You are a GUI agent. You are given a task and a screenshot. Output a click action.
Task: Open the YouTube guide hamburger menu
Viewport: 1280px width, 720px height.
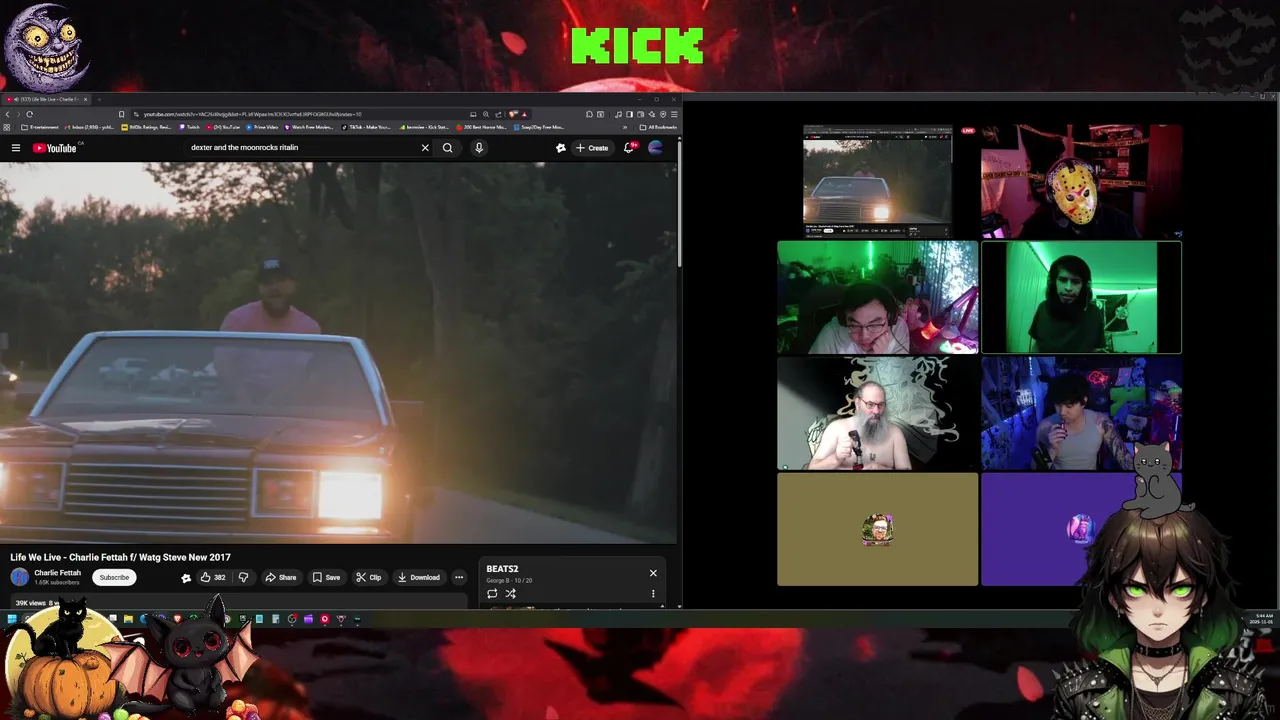click(15, 148)
